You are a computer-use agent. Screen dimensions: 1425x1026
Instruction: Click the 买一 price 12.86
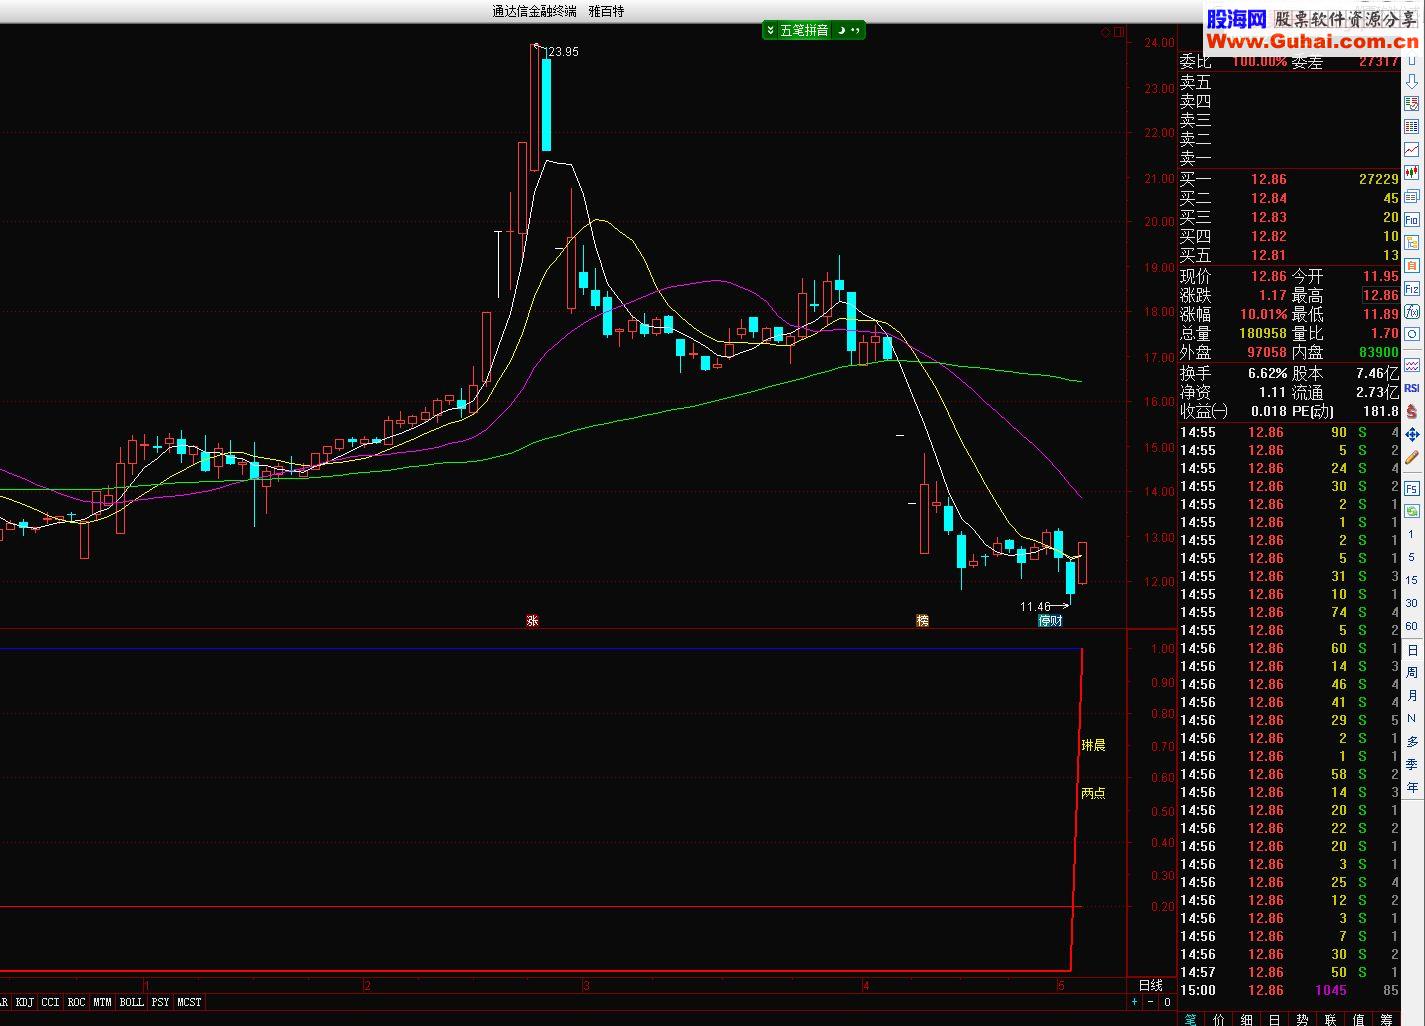tap(1269, 179)
